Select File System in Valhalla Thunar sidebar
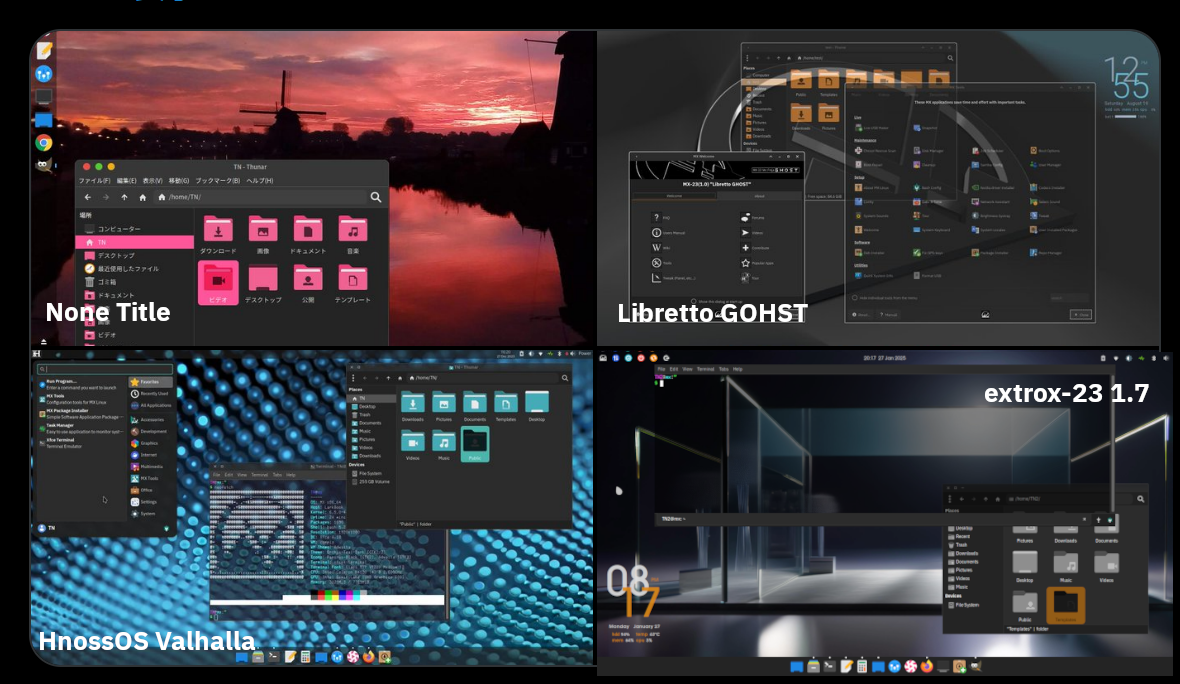The width and height of the screenshot is (1180, 684). (x=369, y=473)
